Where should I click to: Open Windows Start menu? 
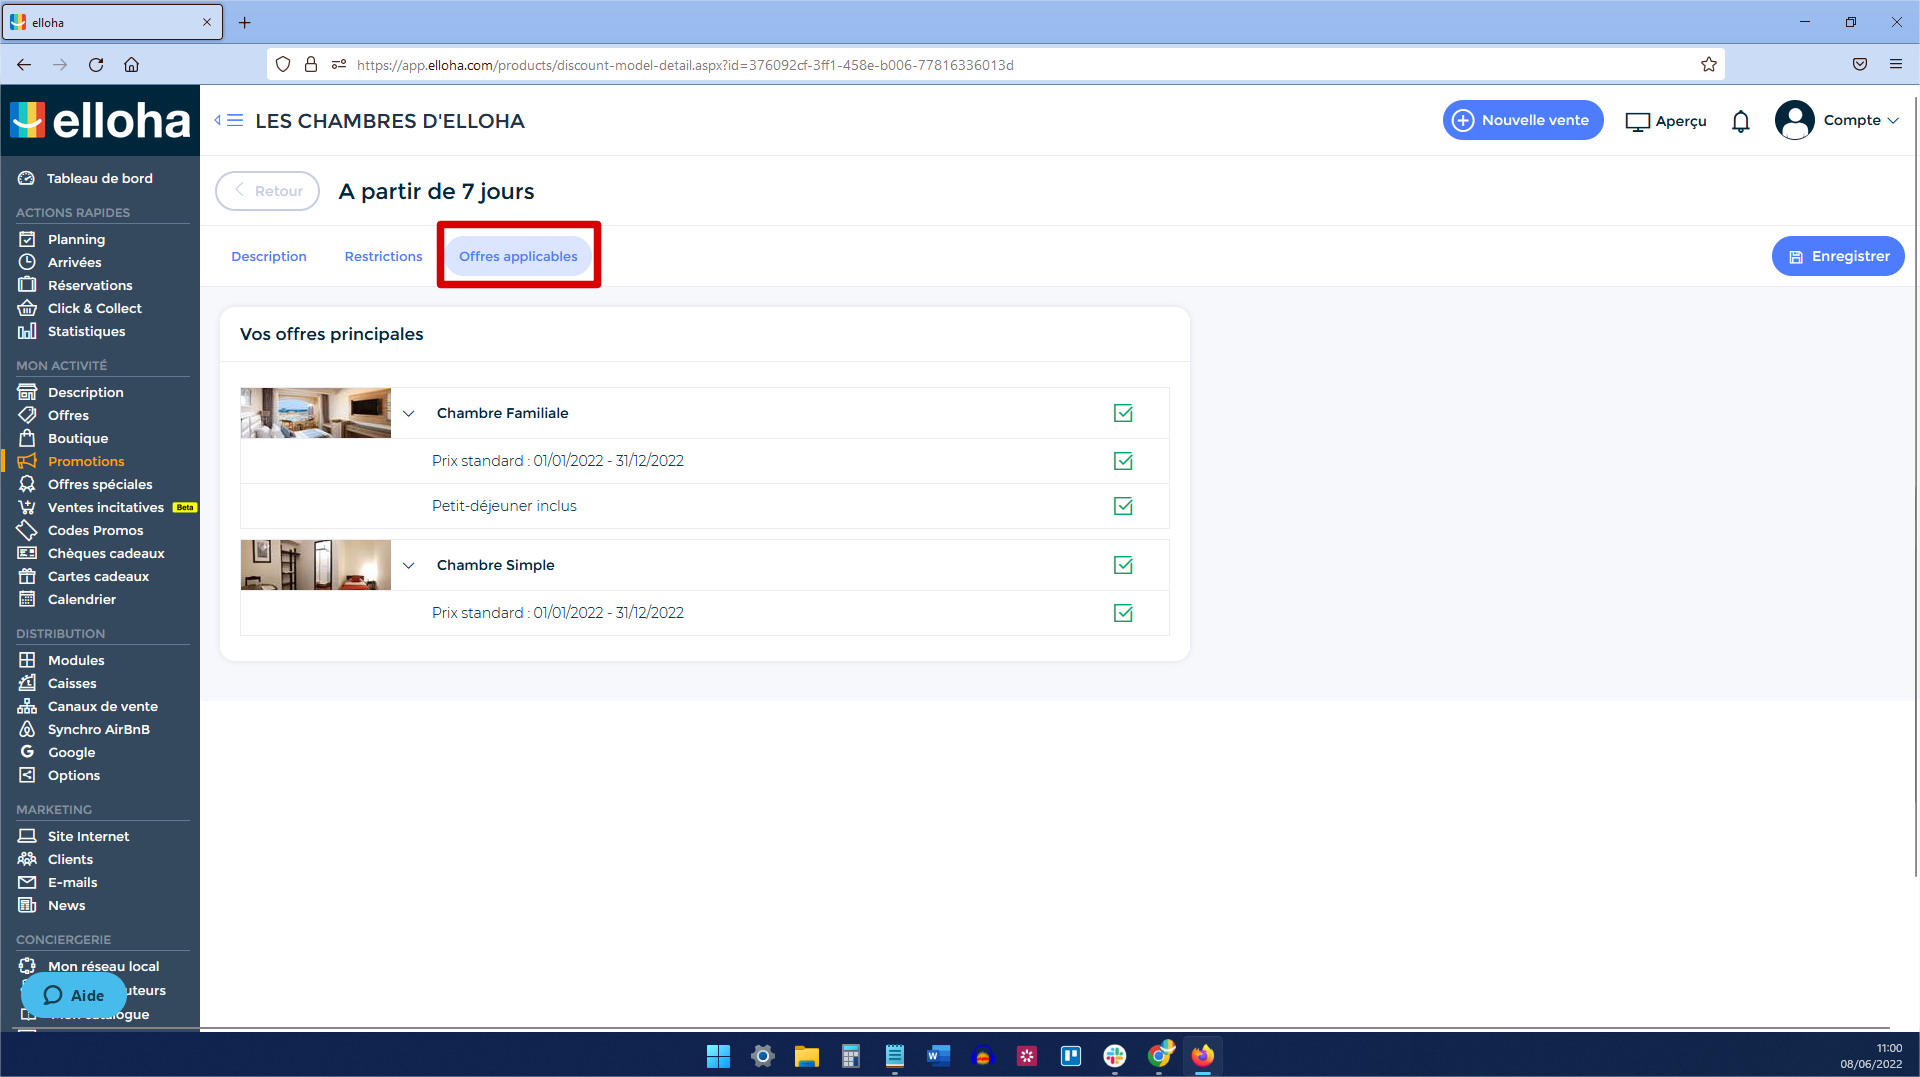(718, 1056)
